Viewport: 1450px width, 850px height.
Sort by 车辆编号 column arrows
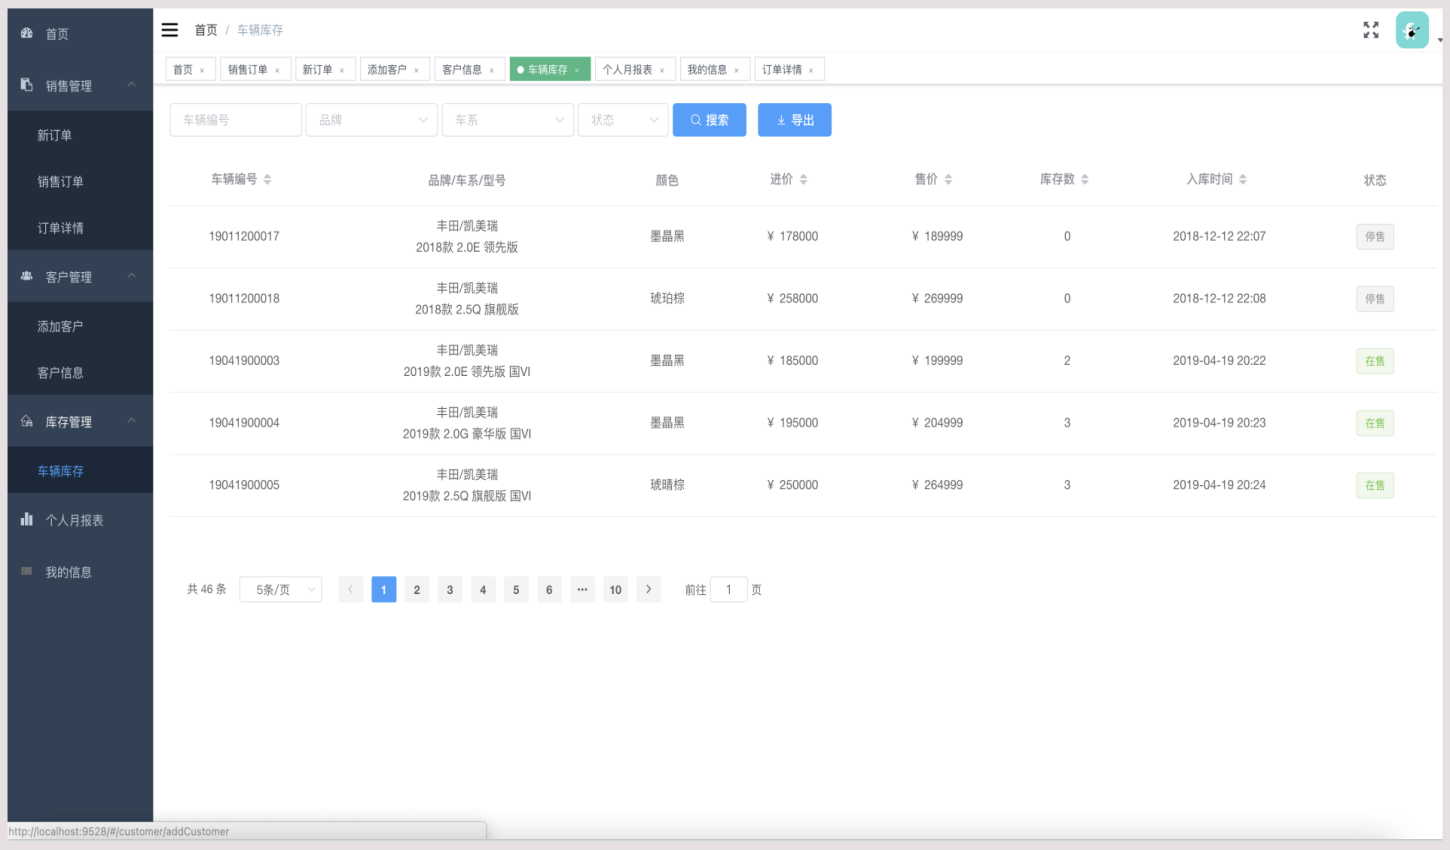point(267,180)
